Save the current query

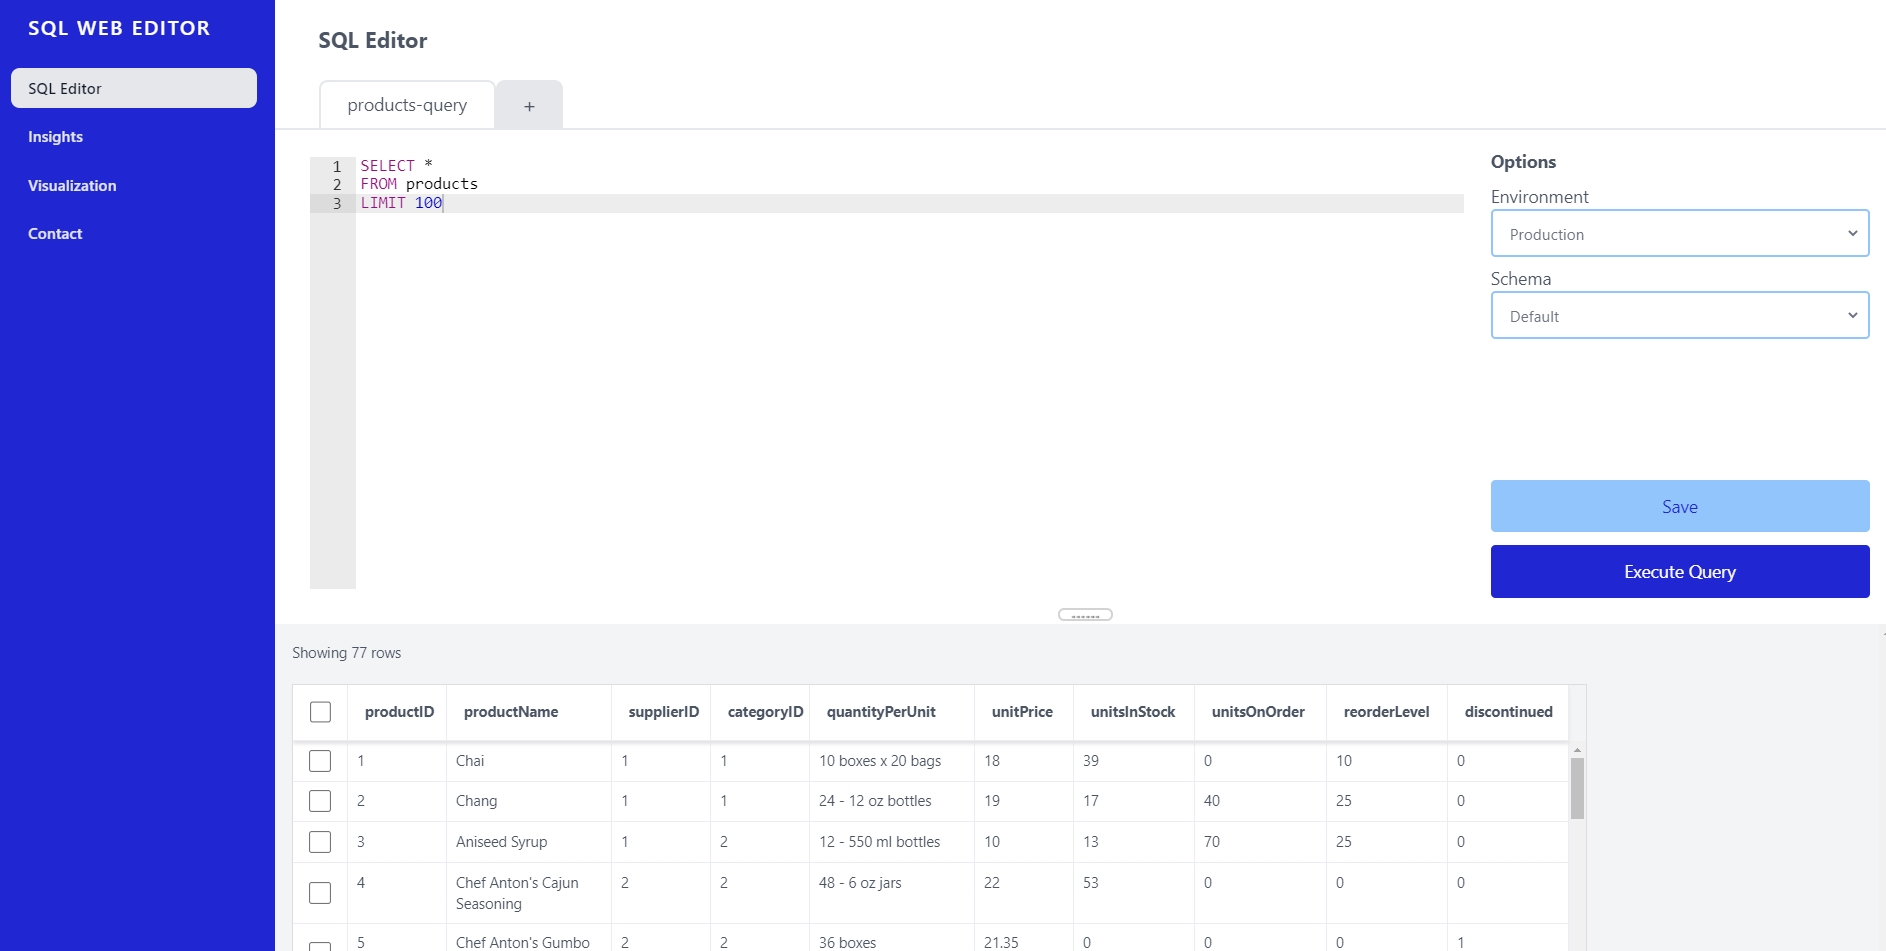[x=1679, y=506]
